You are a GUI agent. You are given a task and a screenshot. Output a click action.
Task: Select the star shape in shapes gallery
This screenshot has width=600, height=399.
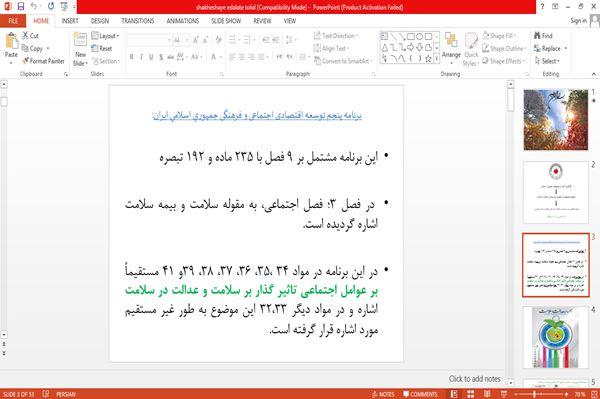(428, 59)
